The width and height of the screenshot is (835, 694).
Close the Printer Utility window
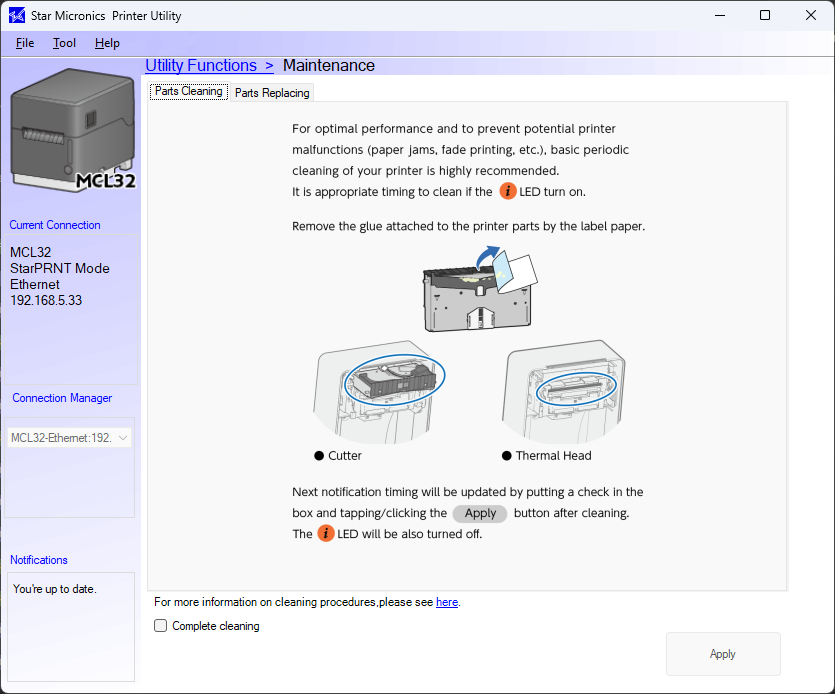pos(811,15)
